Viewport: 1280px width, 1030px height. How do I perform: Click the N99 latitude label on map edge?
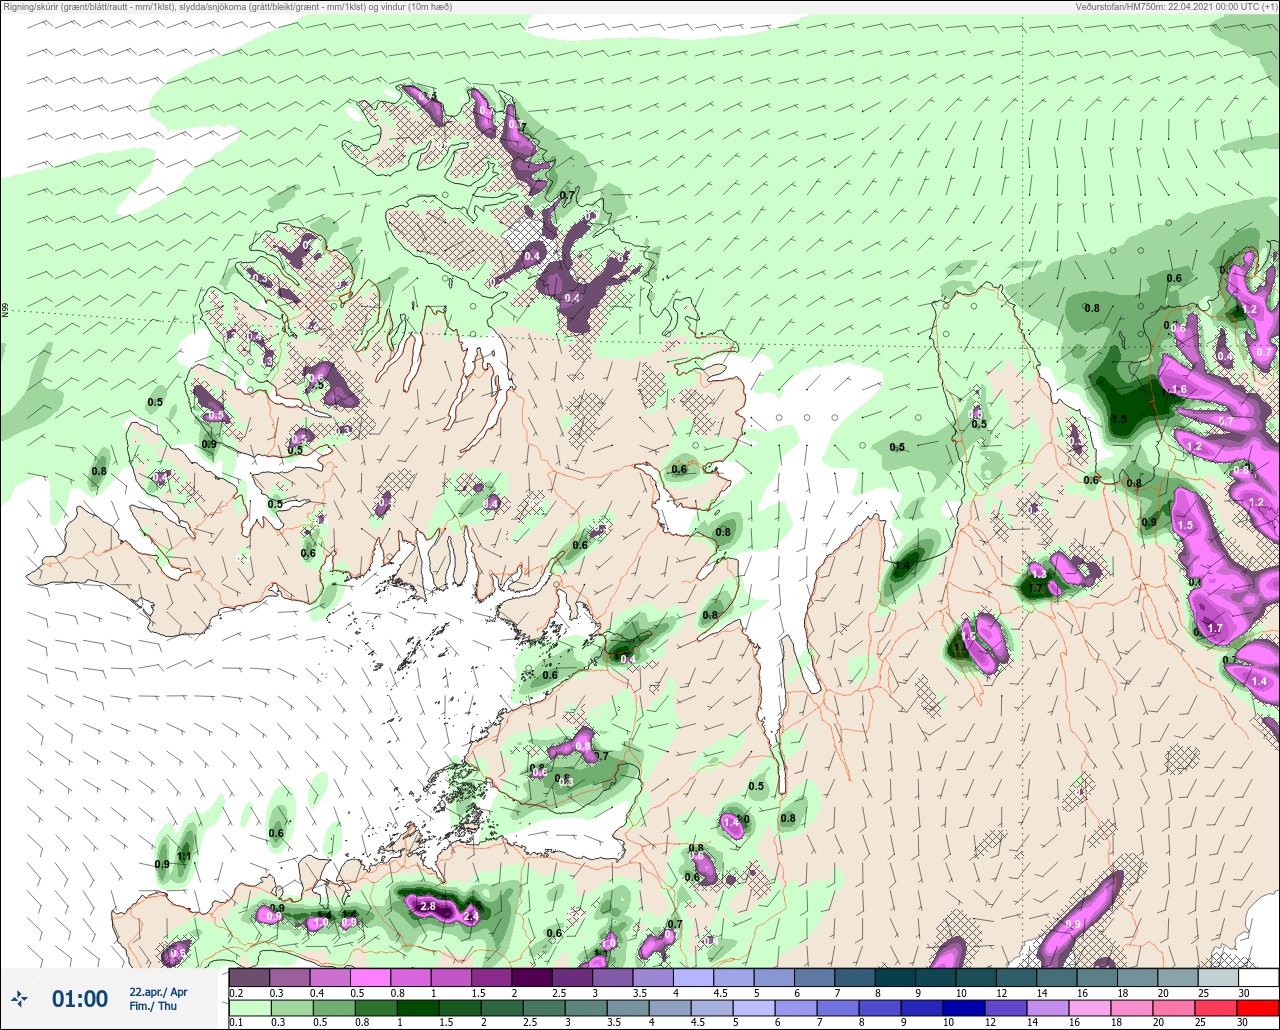tap(6, 311)
